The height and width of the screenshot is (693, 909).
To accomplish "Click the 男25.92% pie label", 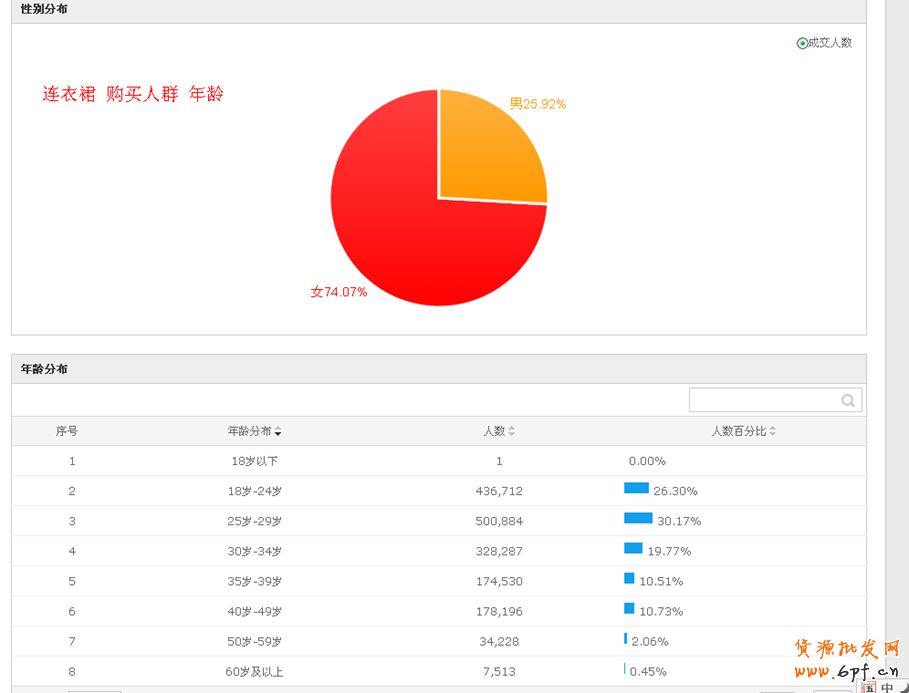I will [538, 104].
